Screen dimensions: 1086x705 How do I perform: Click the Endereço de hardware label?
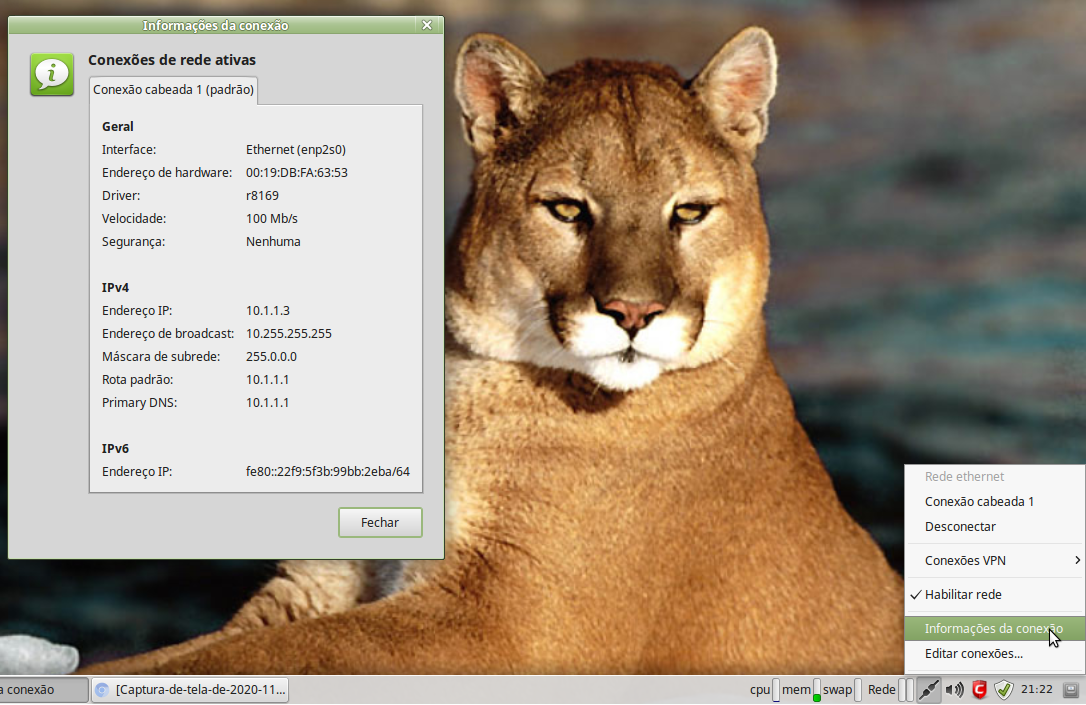point(167,172)
